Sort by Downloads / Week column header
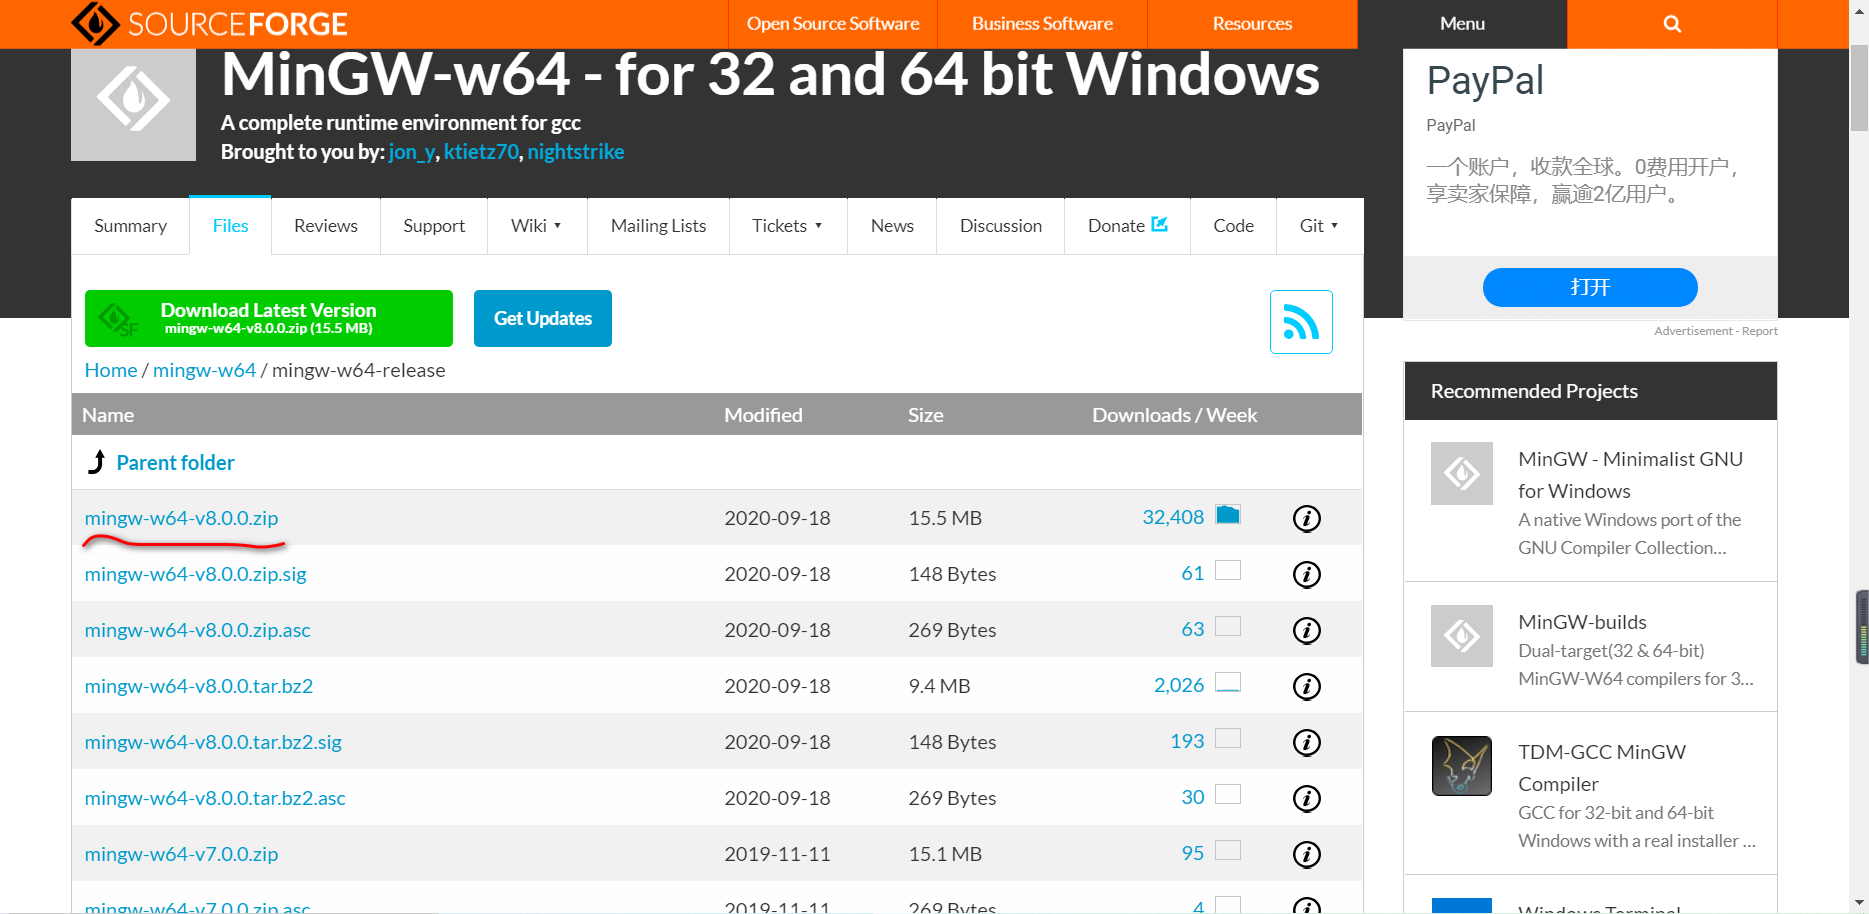The image size is (1869, 914). coord(1174,415)
